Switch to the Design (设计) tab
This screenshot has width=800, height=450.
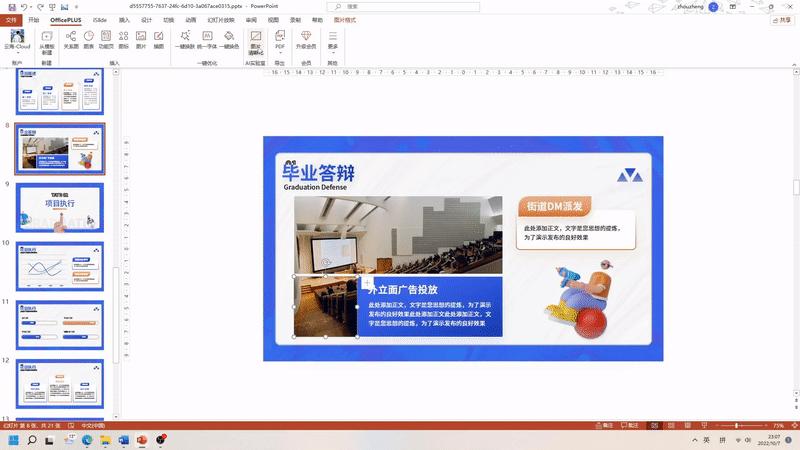click(x=146, y=20)
